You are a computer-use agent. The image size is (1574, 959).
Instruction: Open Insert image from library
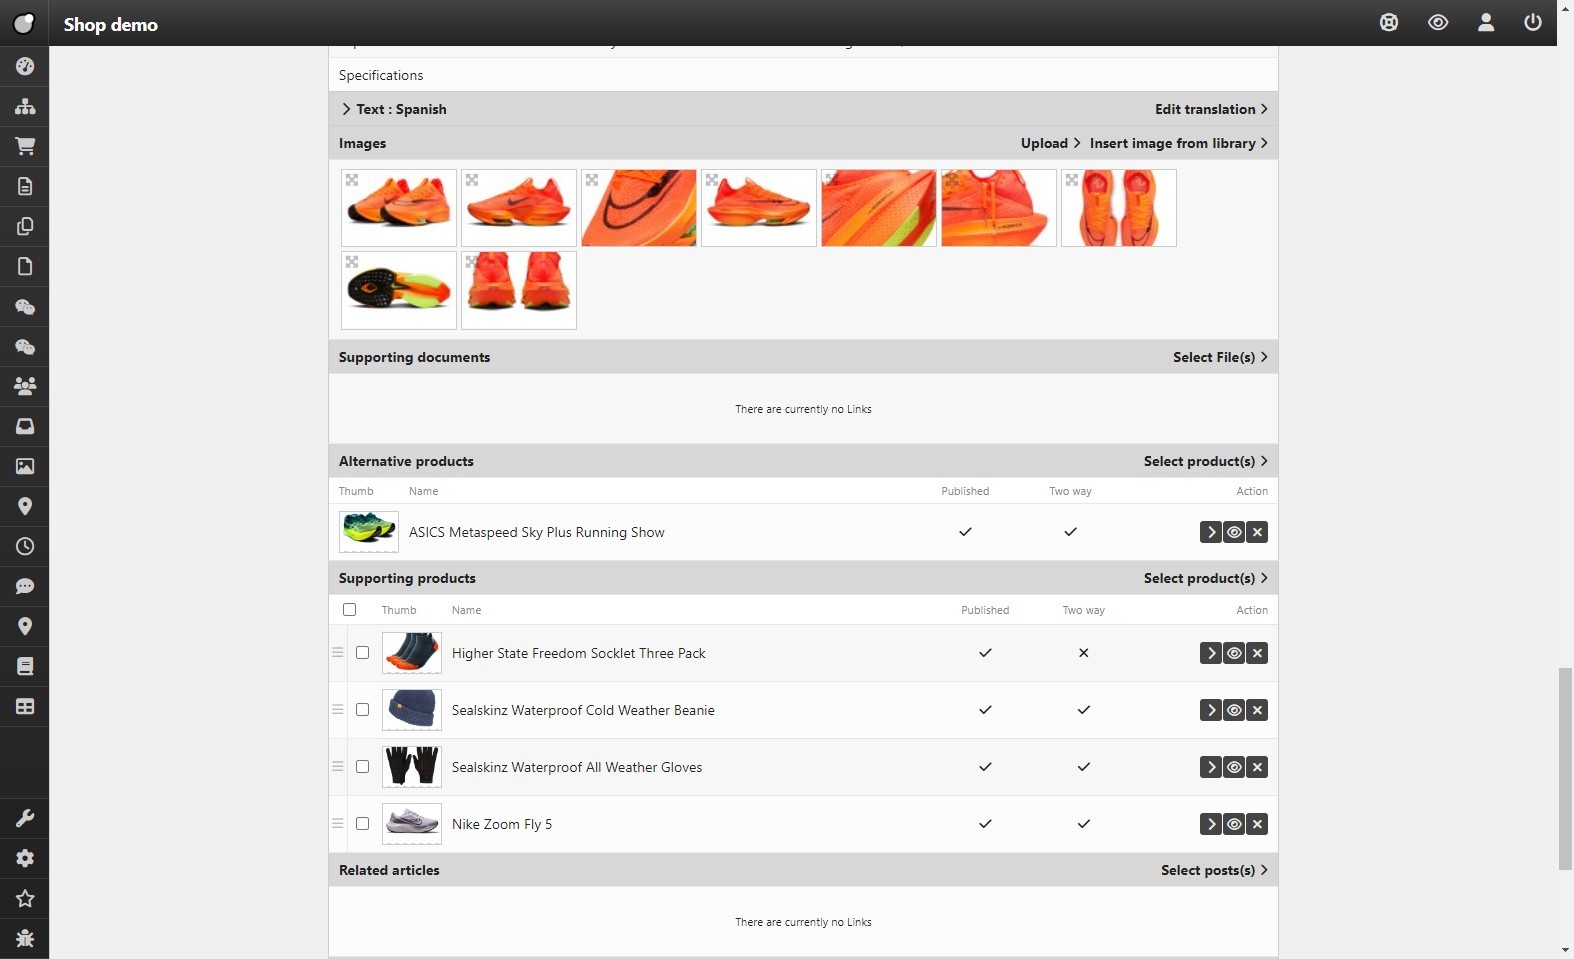pyautogui.click(x=1178, y=143)
